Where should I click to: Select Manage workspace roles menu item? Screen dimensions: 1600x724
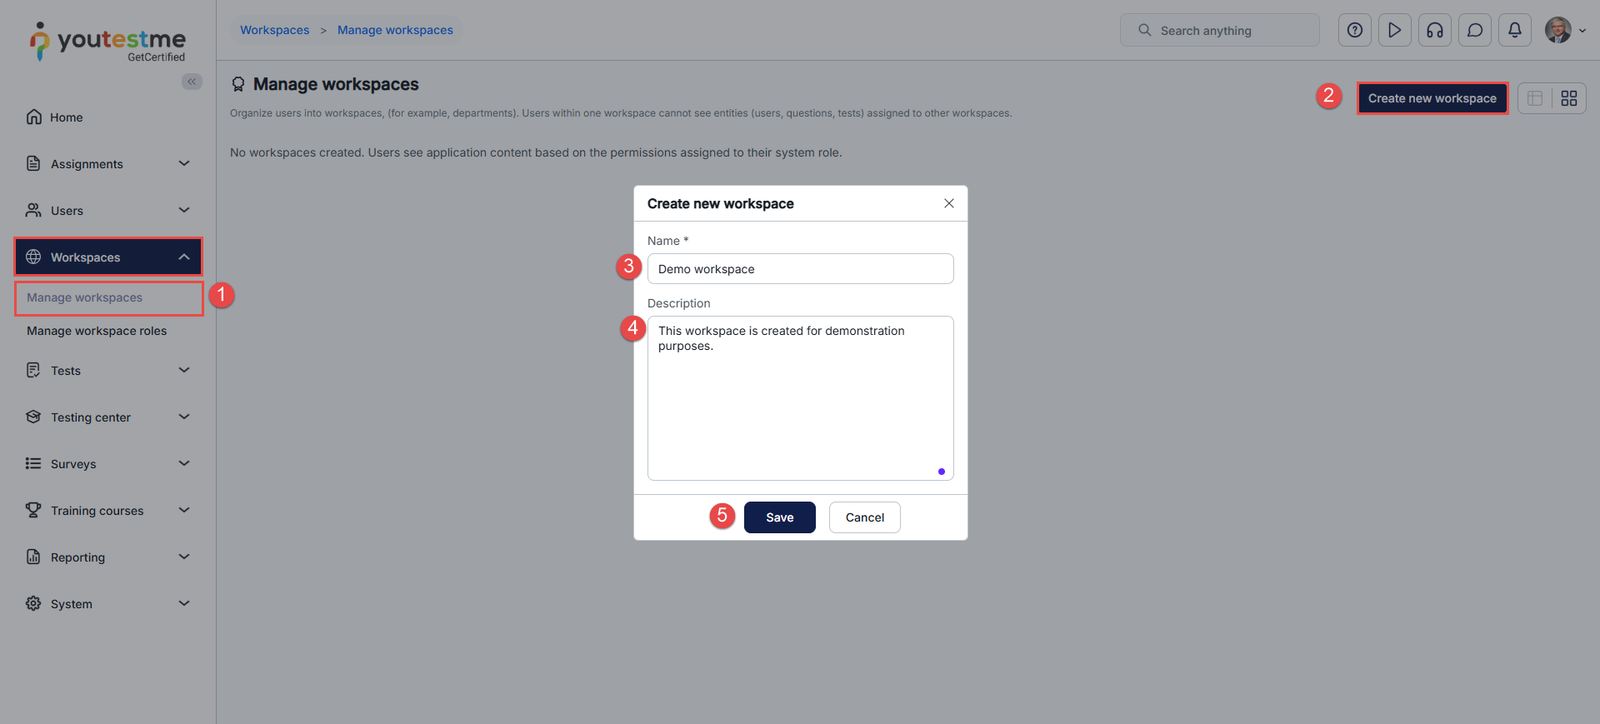point(97,331)
